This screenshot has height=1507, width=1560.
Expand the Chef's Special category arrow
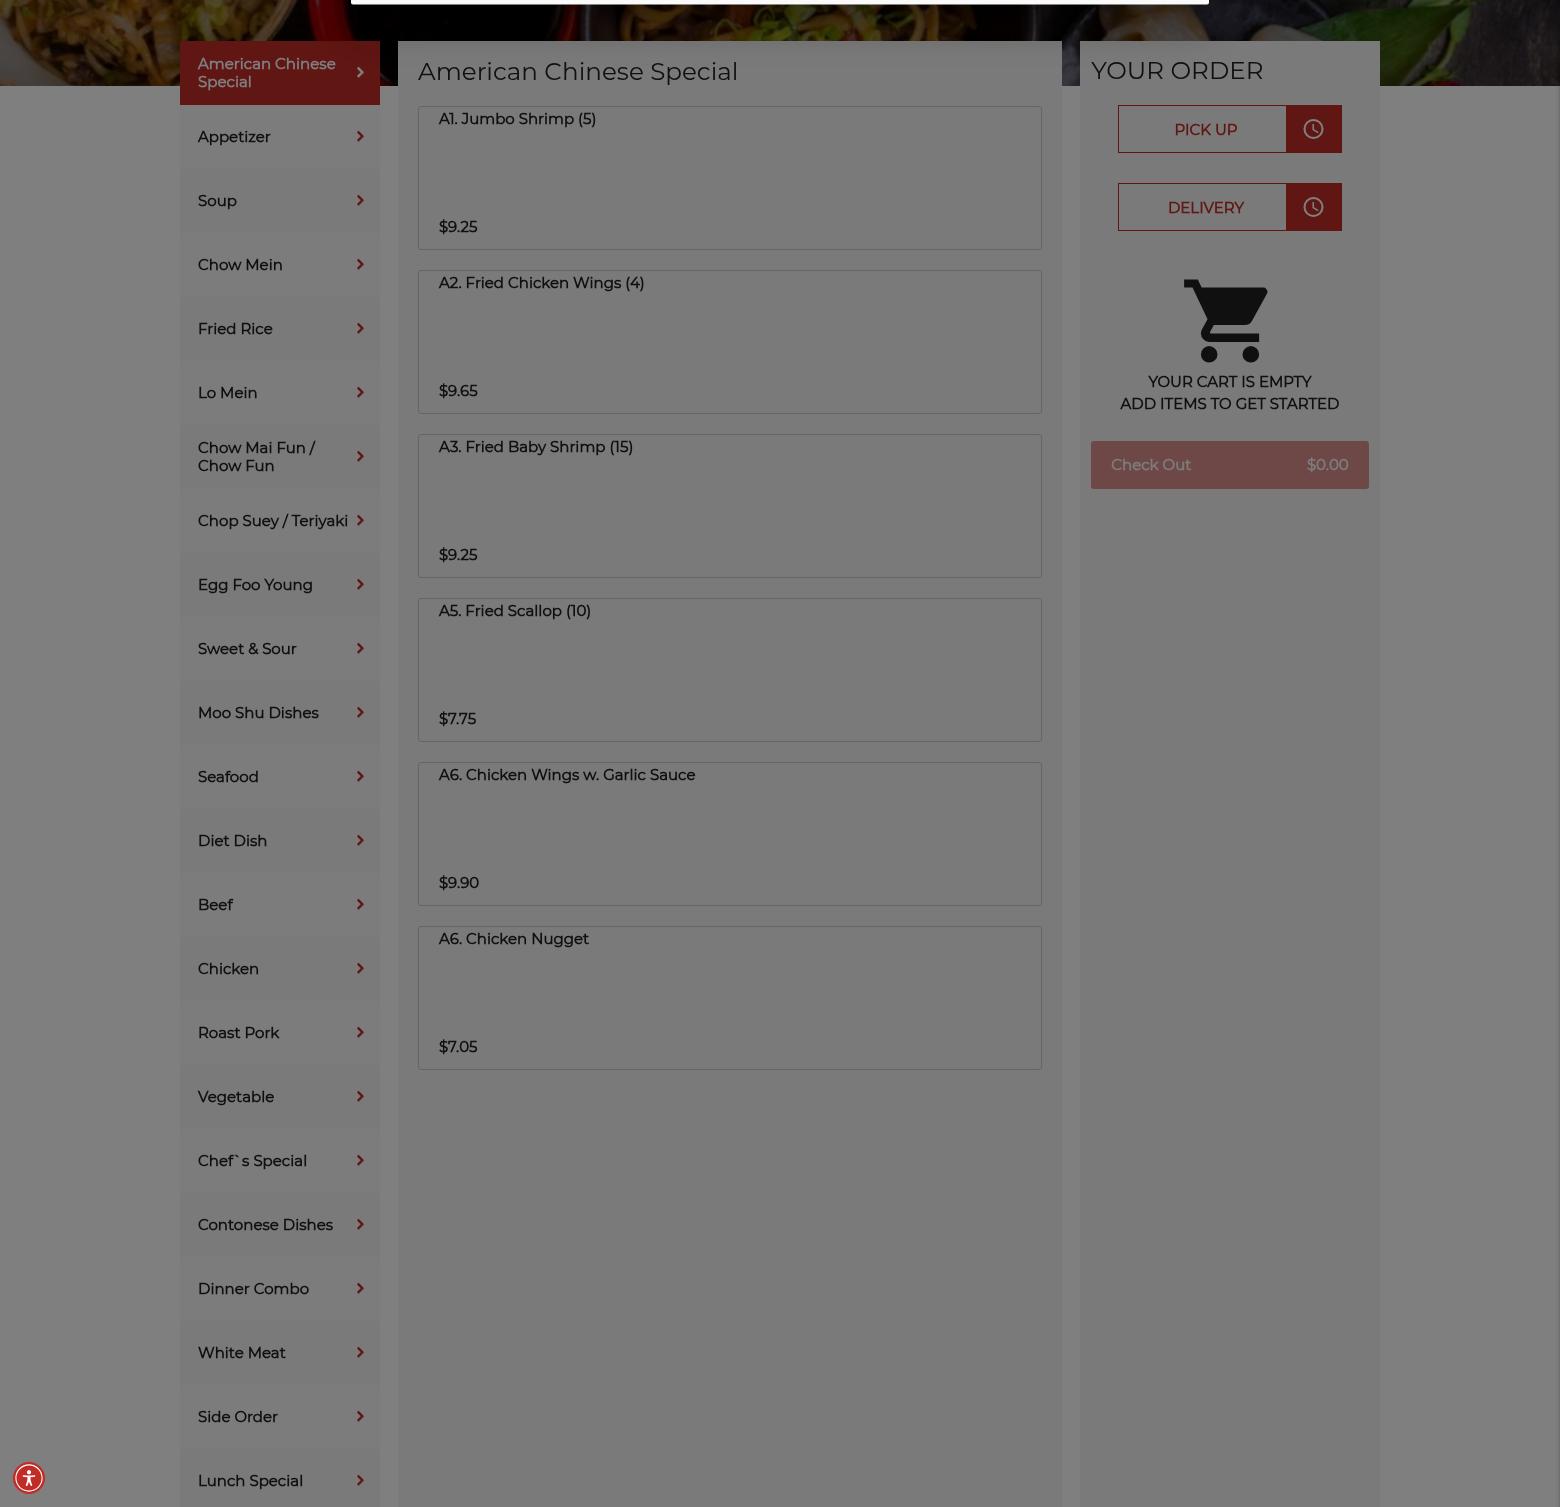(x=360, y=1160)
